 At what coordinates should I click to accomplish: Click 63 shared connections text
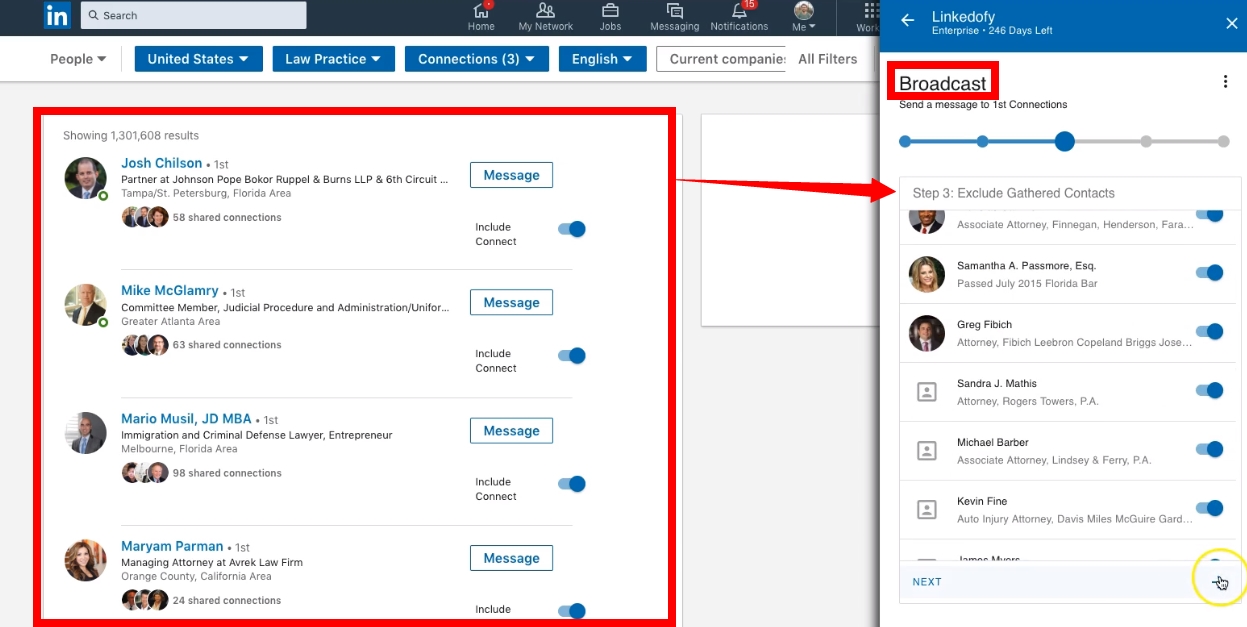click(227, 345)
